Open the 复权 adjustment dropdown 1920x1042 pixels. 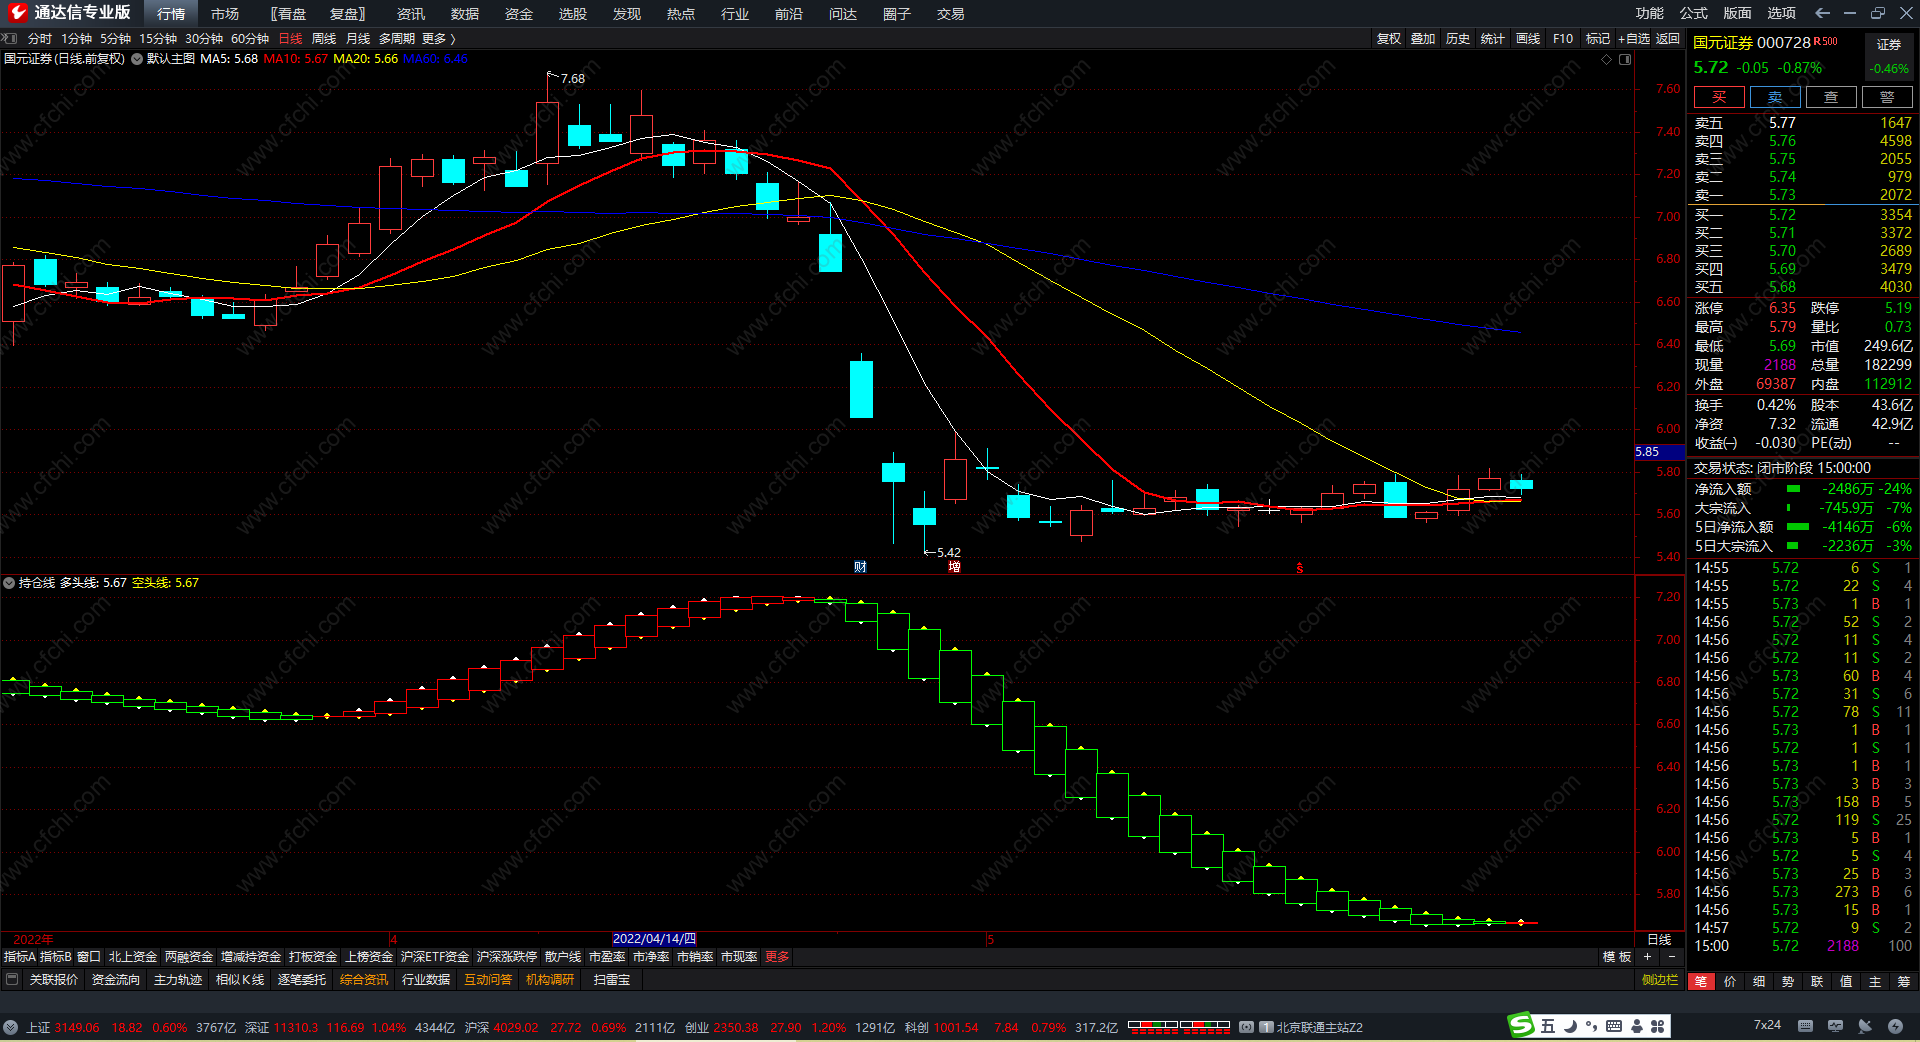click(x=1389, y=38)
